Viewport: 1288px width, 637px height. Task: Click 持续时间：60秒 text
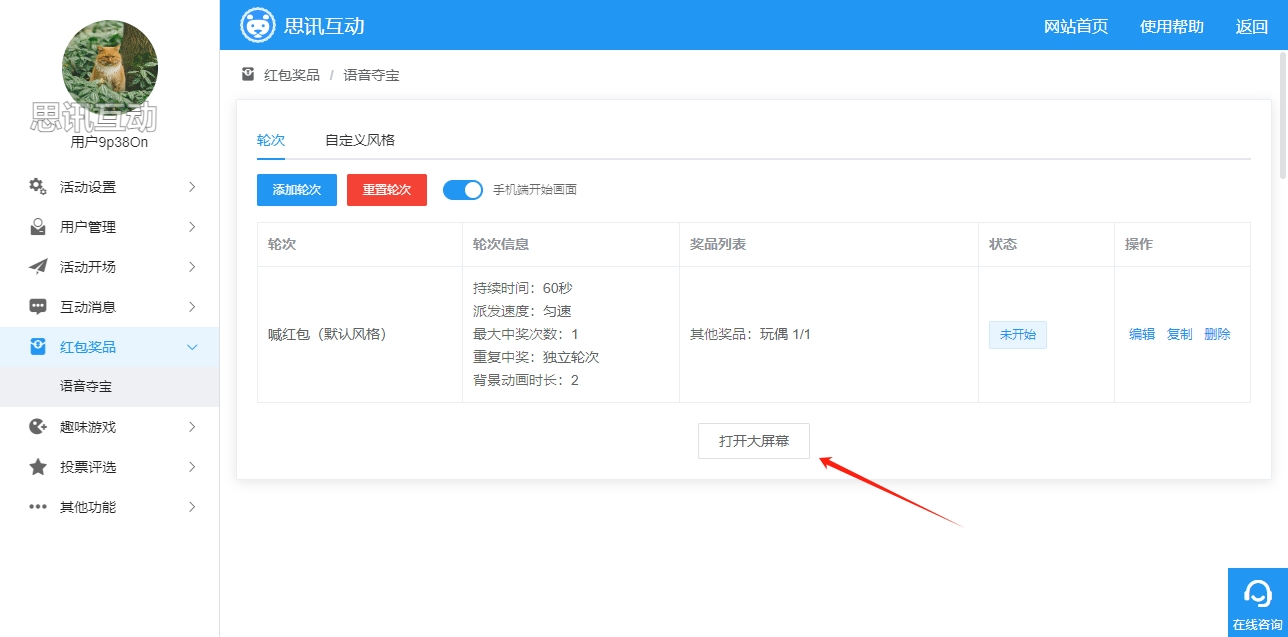coord(523,289)
